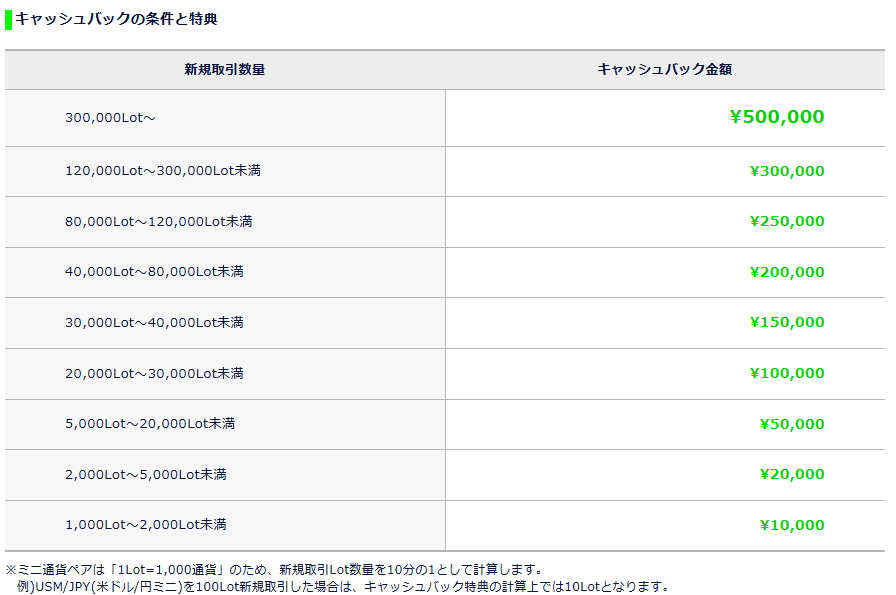Select the ¥150,000 cashback amount
The width and height of the screenshot is (896, 595).
coord(787,323)
